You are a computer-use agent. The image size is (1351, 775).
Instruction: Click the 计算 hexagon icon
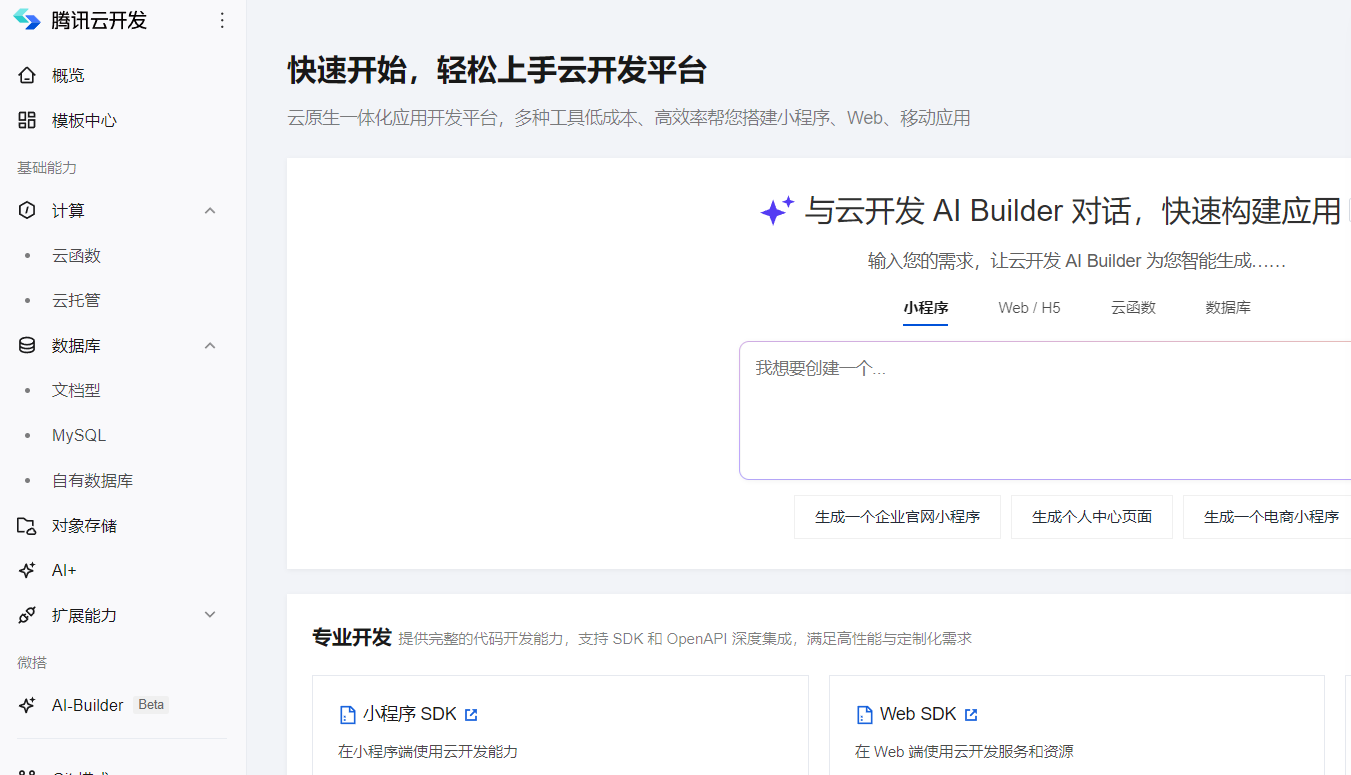[27, 210]
